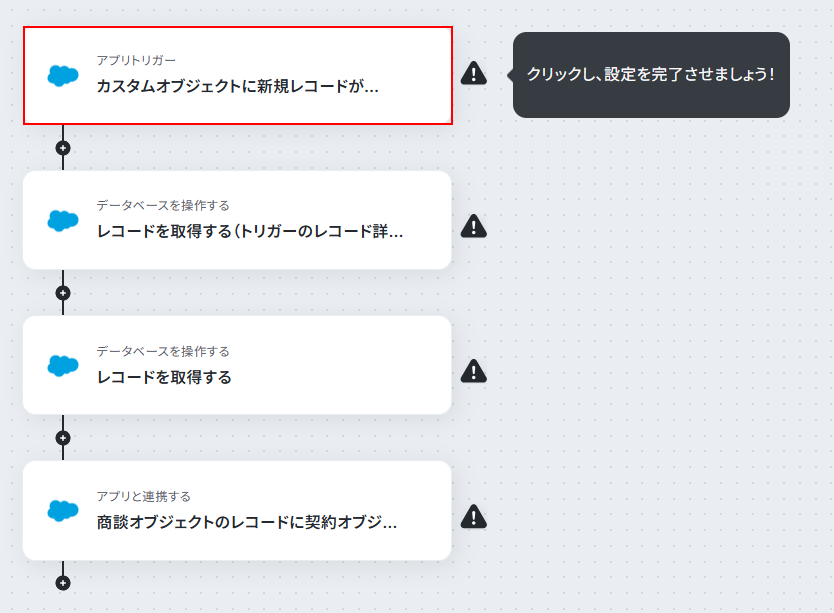
Task: Click warning triangle beside the app trigger card
Action: 473,73
